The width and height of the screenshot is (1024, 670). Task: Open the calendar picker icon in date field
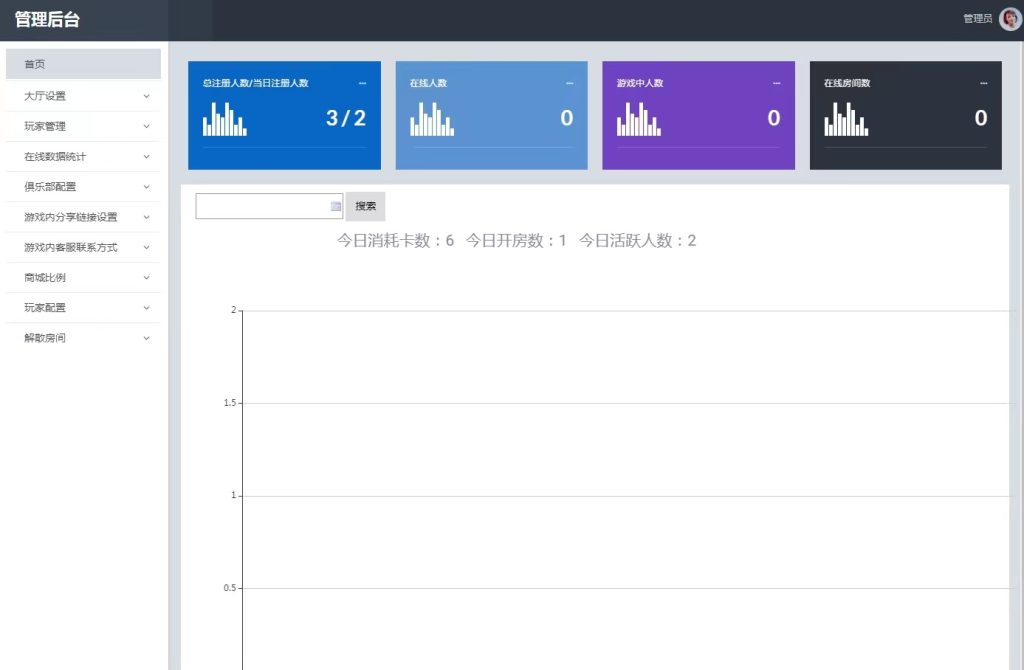[x=336, y=206]
